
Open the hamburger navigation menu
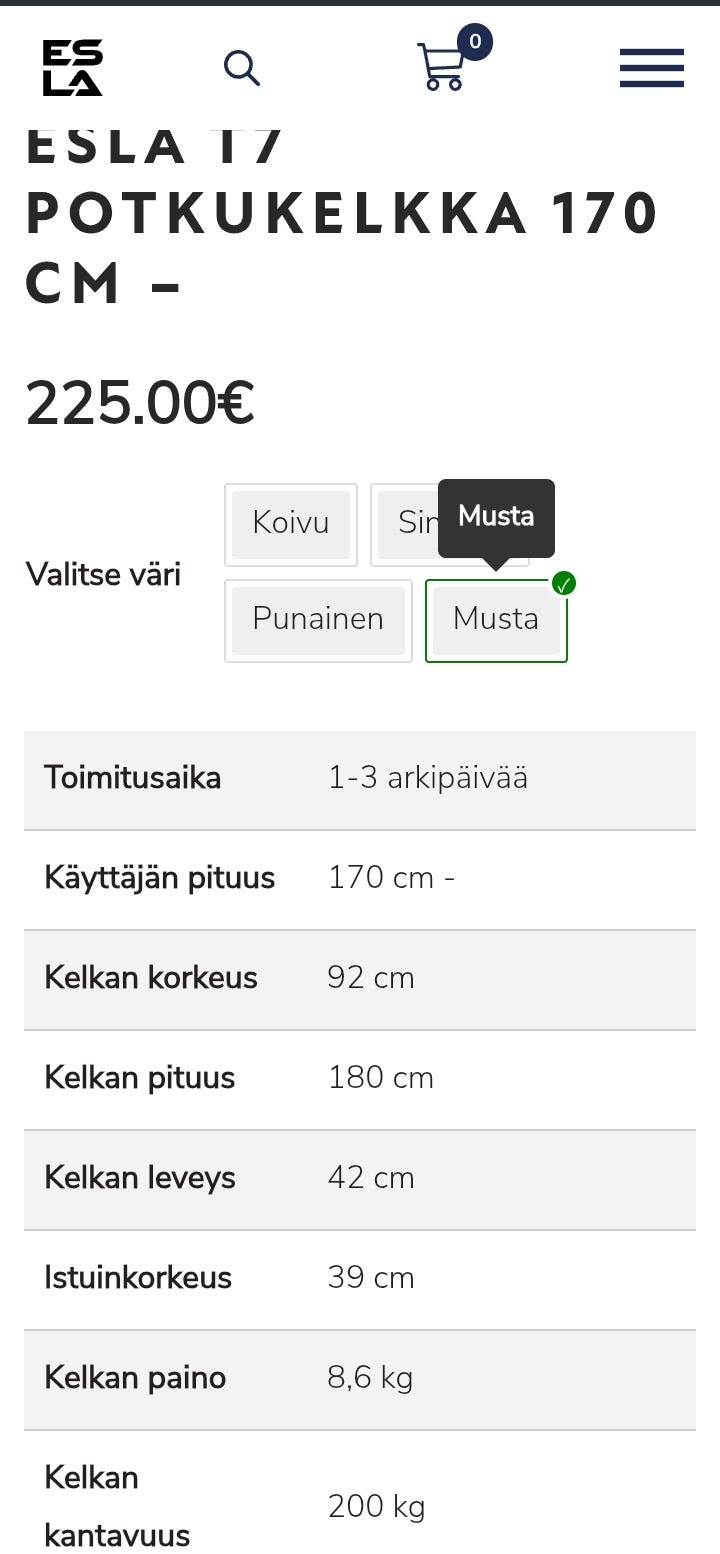pos(651,68)
